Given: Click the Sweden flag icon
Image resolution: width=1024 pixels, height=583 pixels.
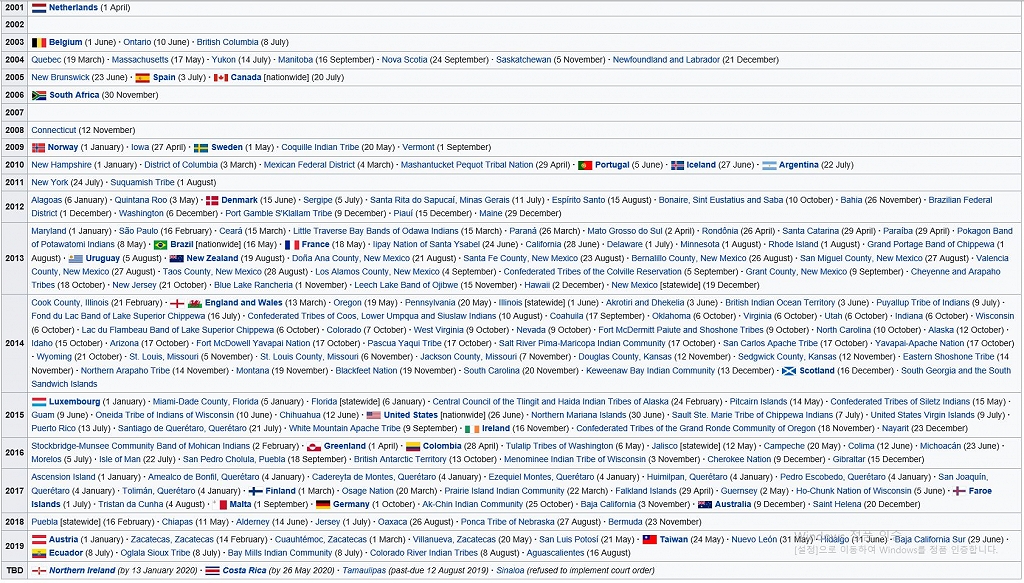Looking at the screenshot, I should point(200,148).
